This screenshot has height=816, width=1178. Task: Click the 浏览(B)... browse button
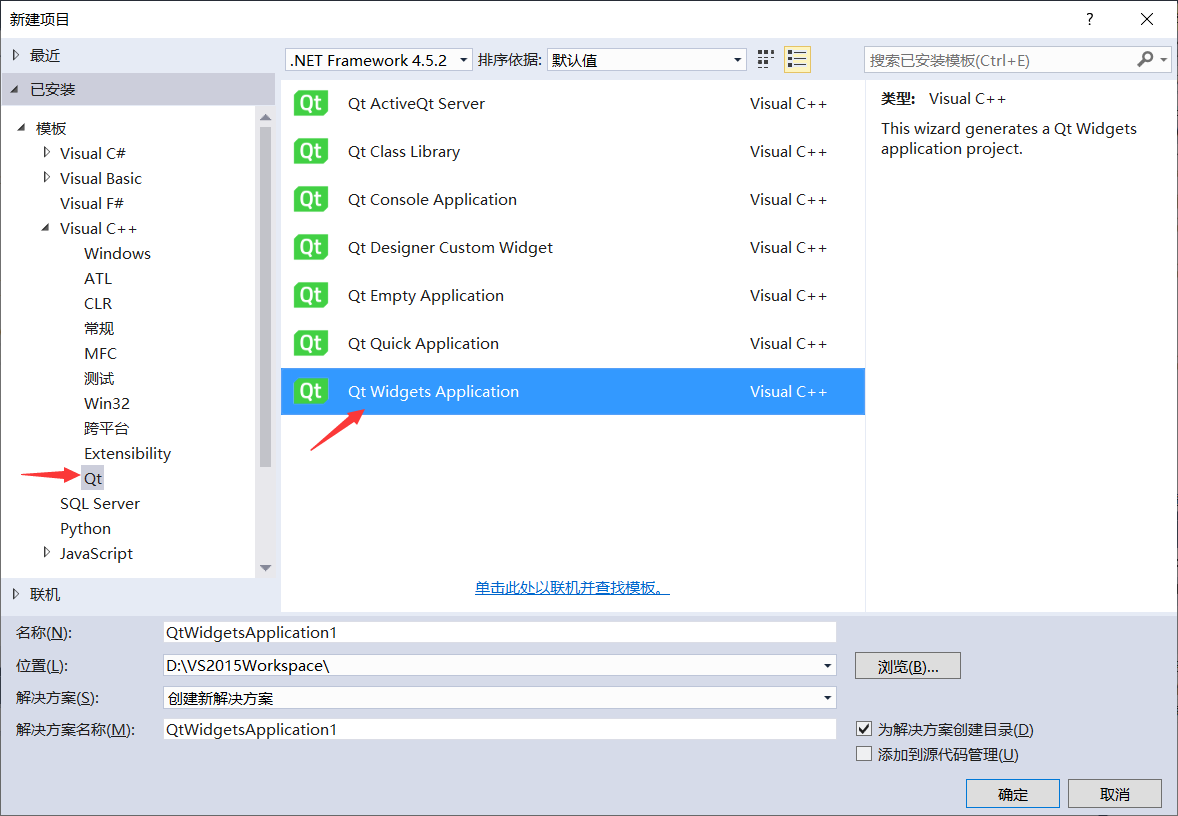(908, 666)
